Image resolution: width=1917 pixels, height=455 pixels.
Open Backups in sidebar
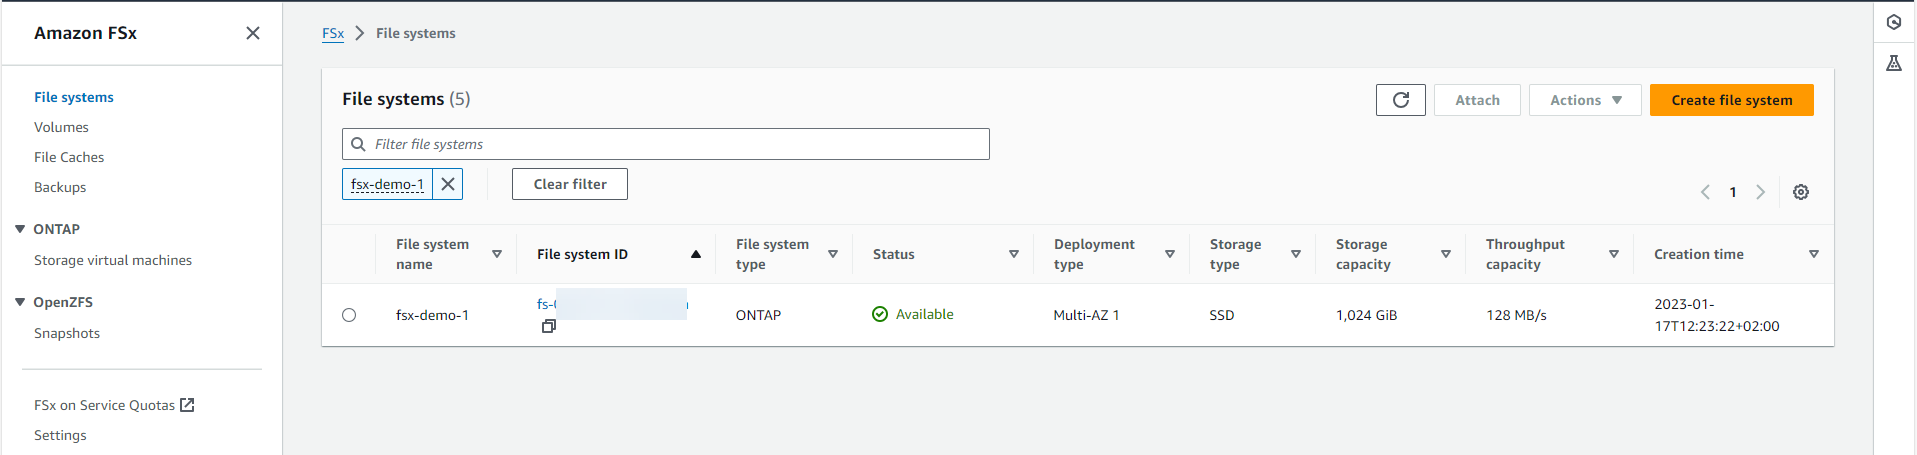[60, 187]
